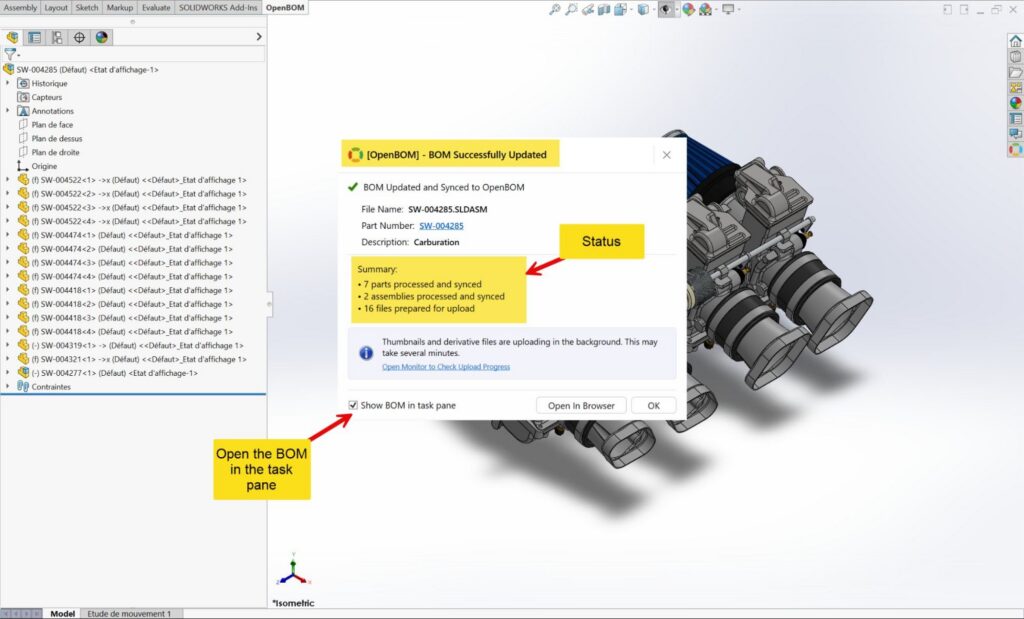
Task: Open SOLIDWORKS Resources home icon in task pane
Action: point(1015,41)
